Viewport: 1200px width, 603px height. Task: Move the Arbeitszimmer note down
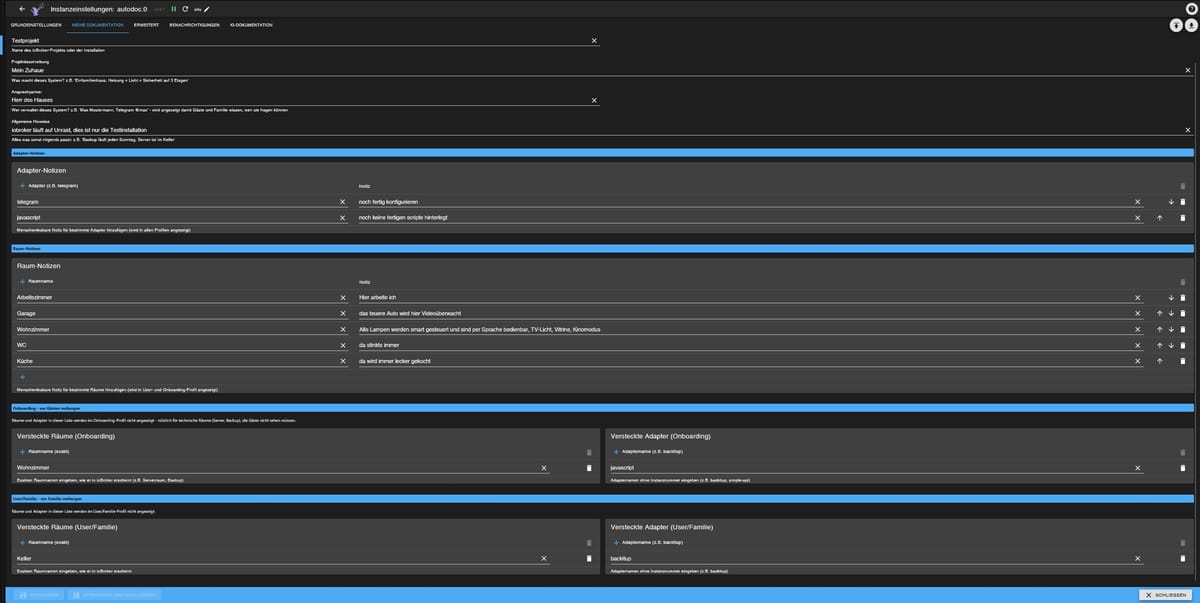click(x=1170, y=298)
